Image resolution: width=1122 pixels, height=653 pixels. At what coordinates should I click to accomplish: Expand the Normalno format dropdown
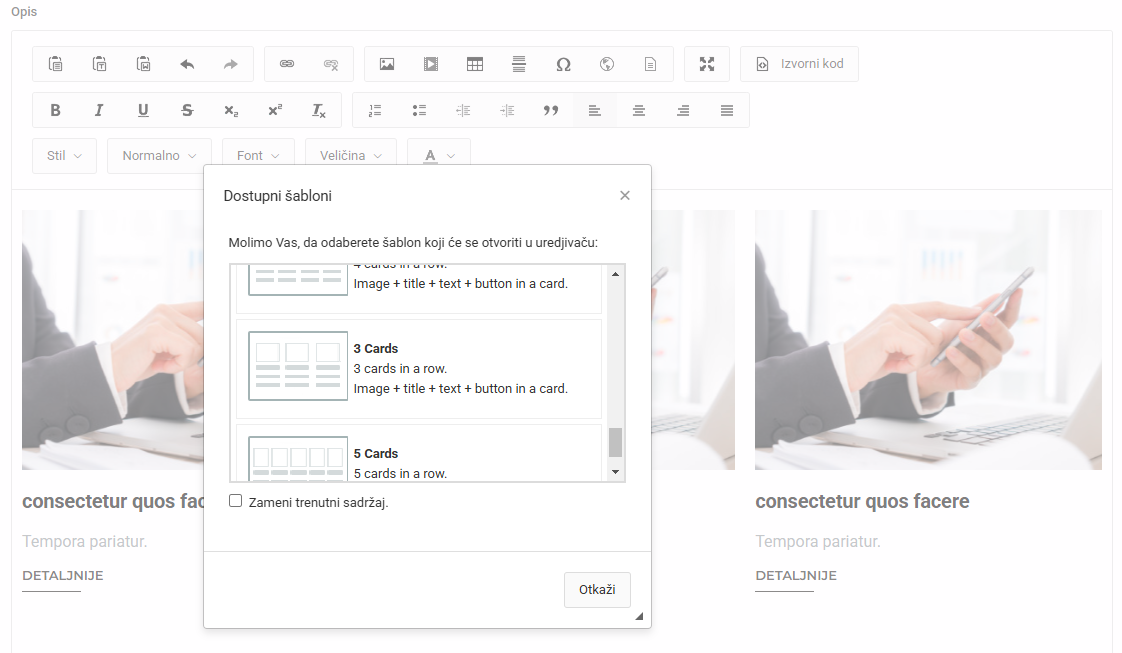pyautogui.click(x=159, y=156)
